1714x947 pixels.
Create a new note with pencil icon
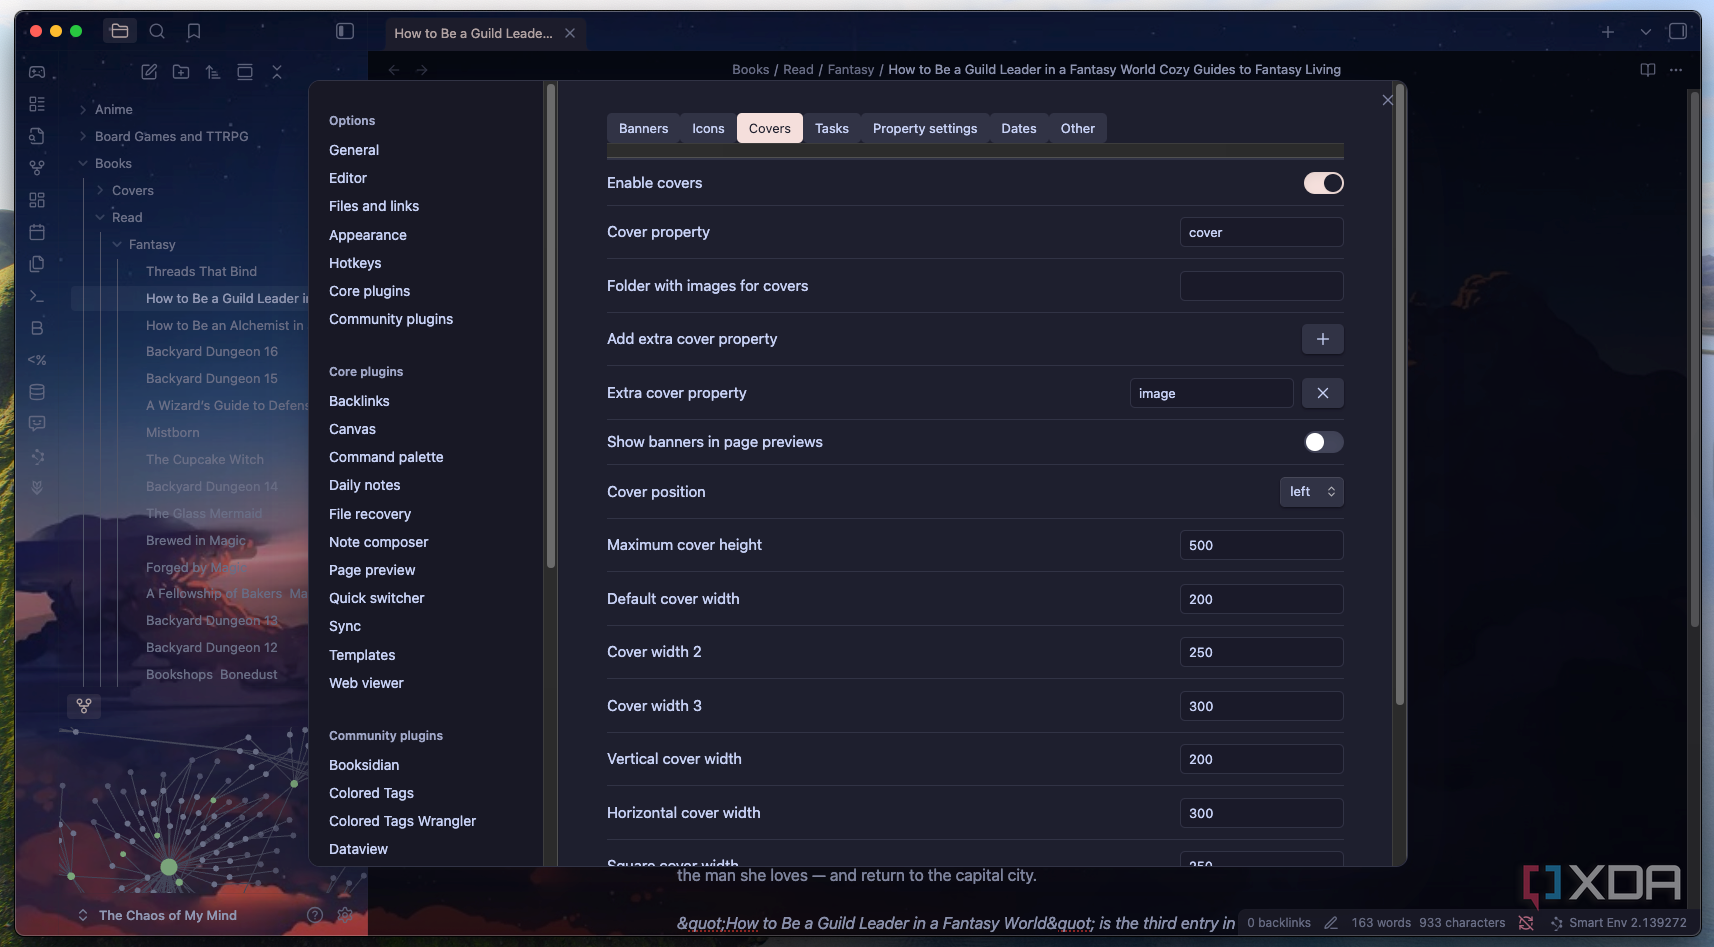pos(149,72)
